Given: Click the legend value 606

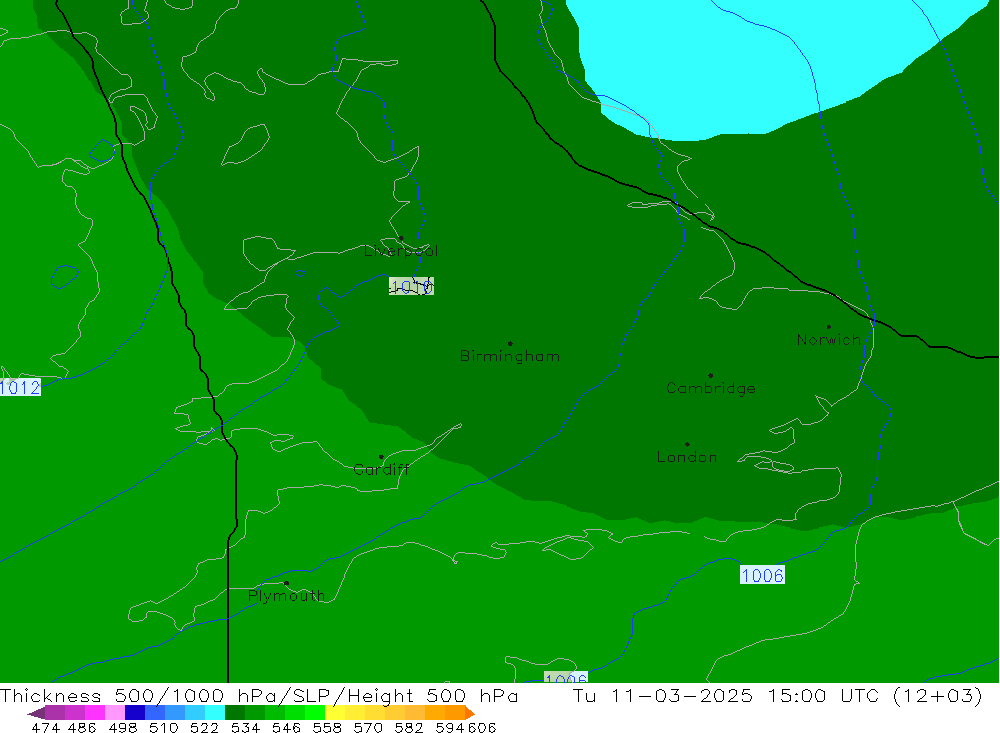Looking at the screenshot, I should click(x=482, y=727).
